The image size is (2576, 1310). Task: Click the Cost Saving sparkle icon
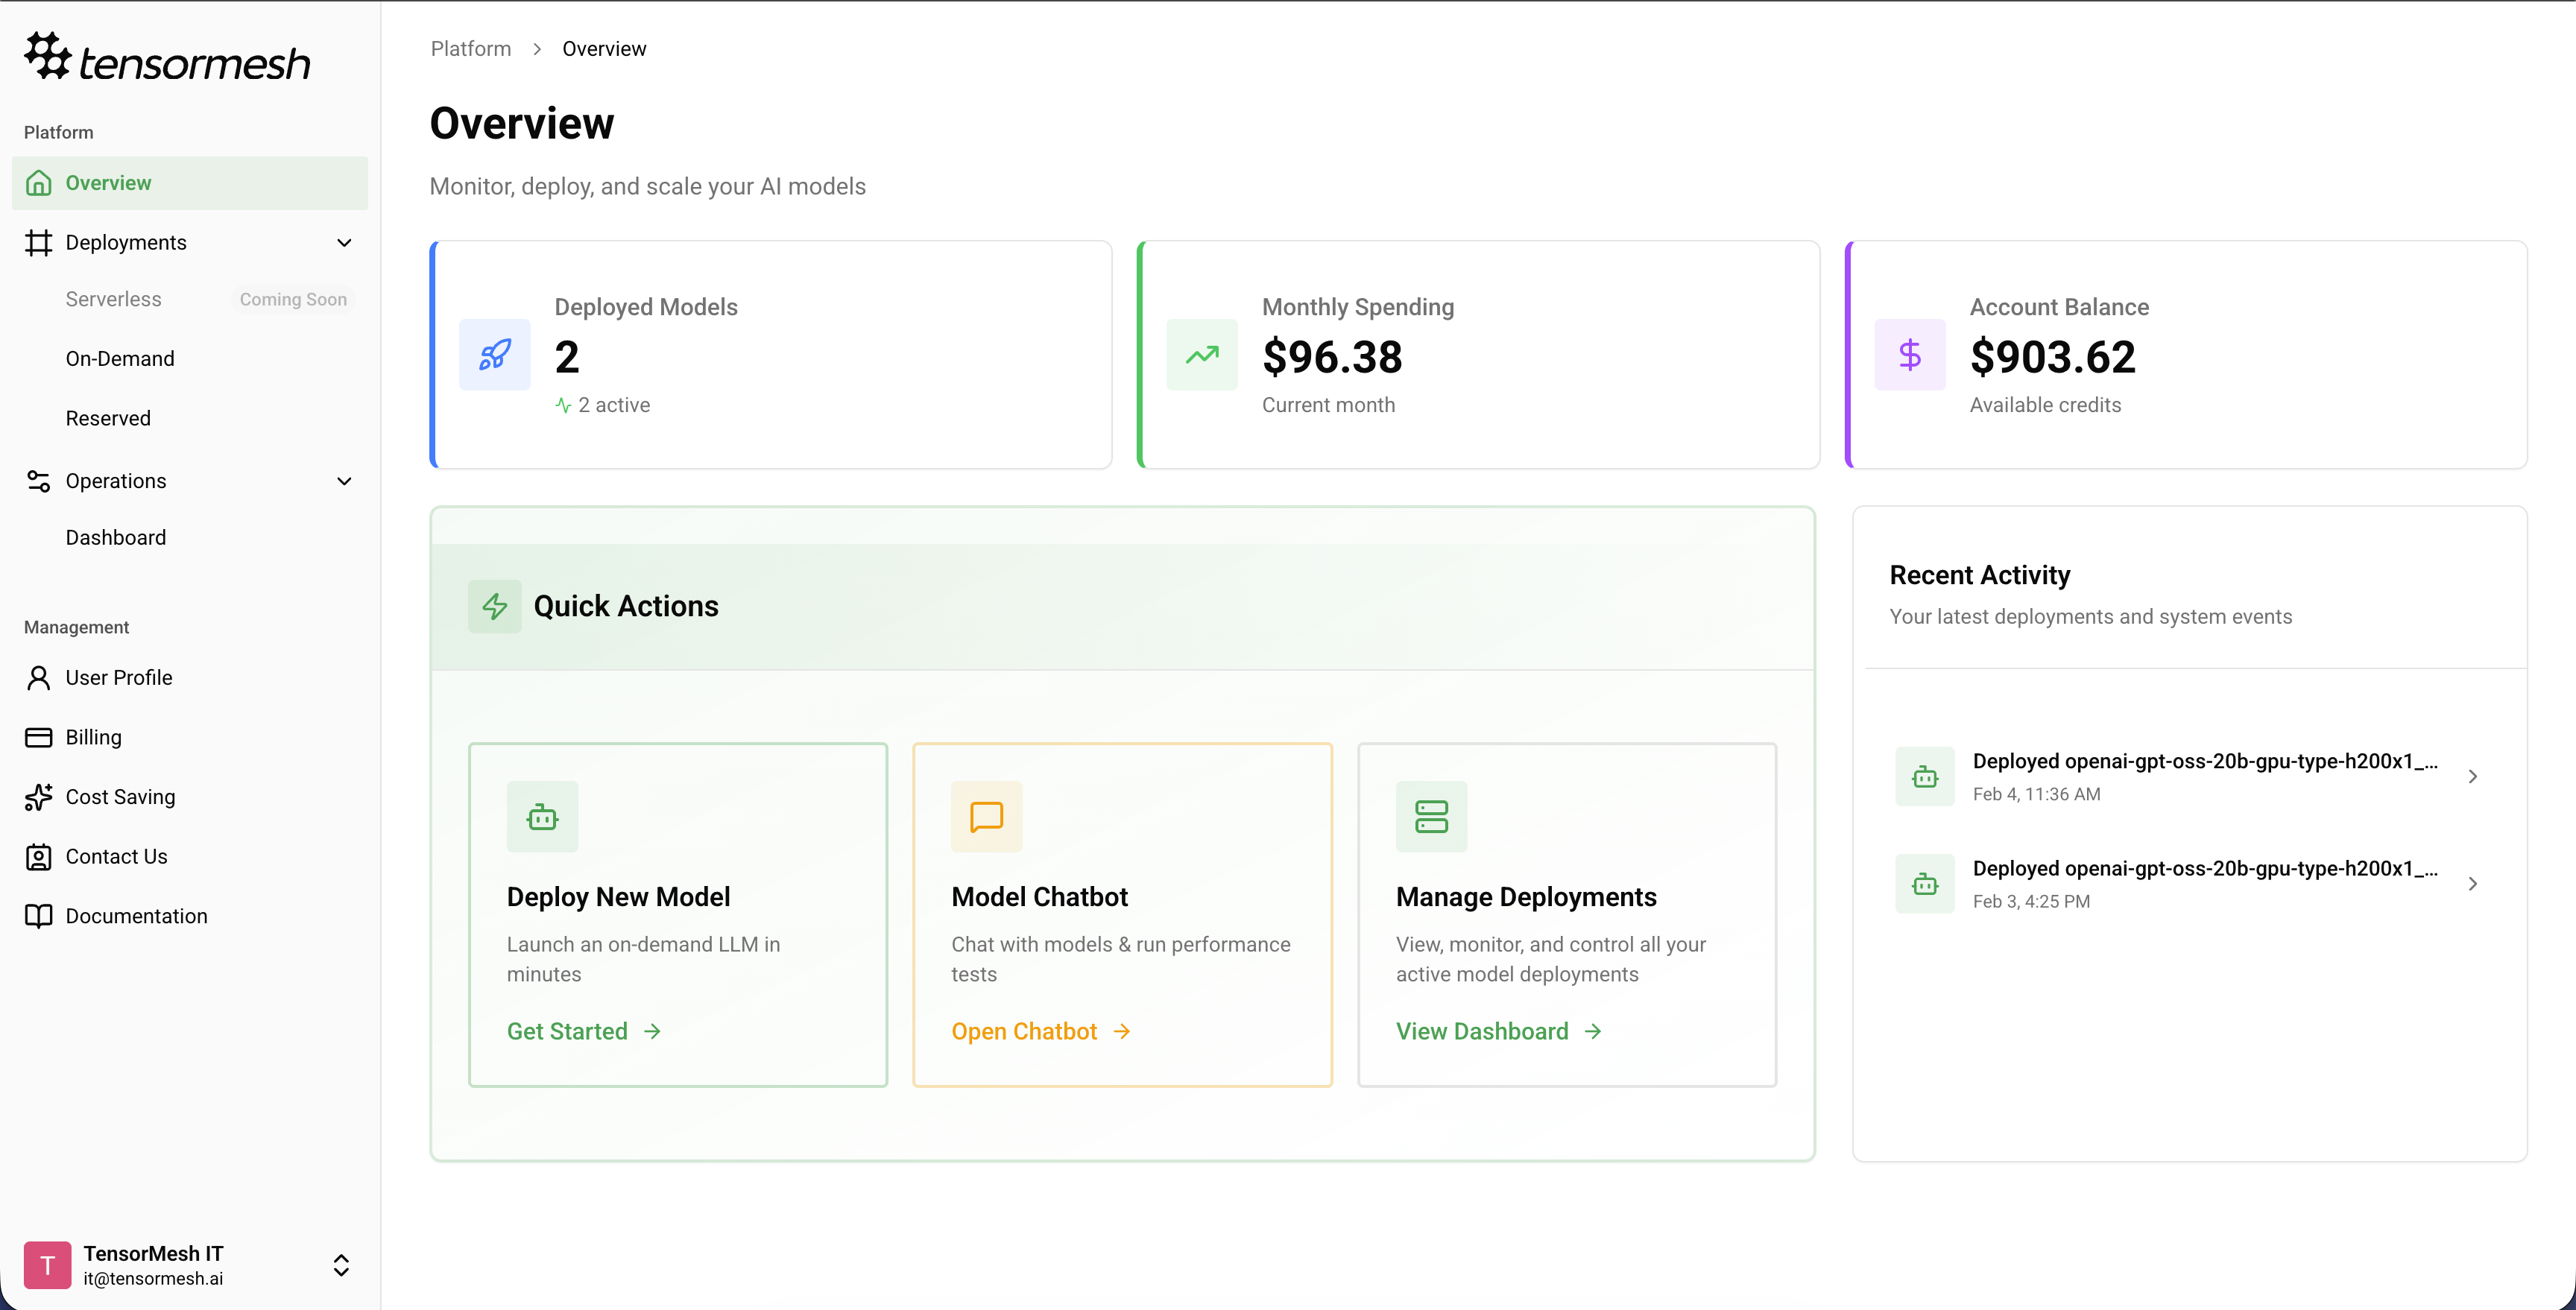(x=39, y=796)
